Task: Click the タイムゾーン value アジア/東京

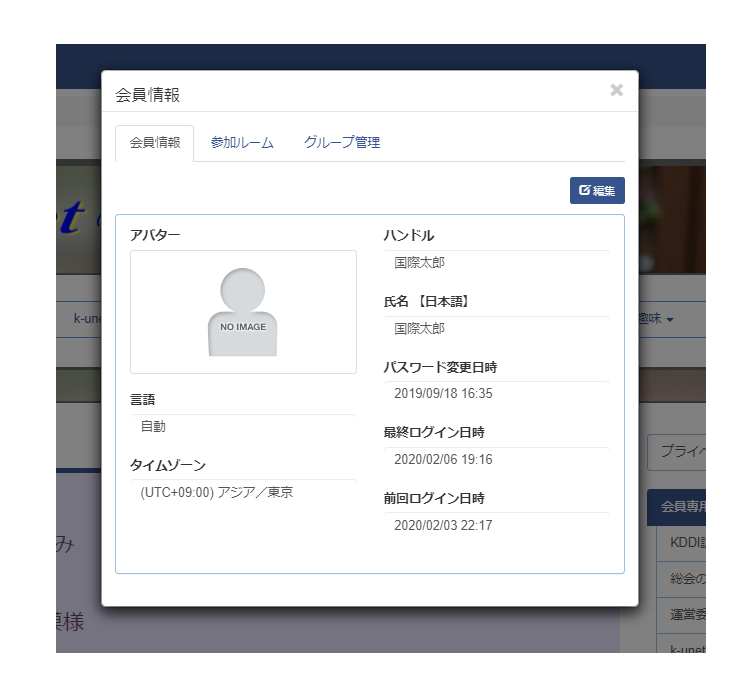Action: coord(217,492)
